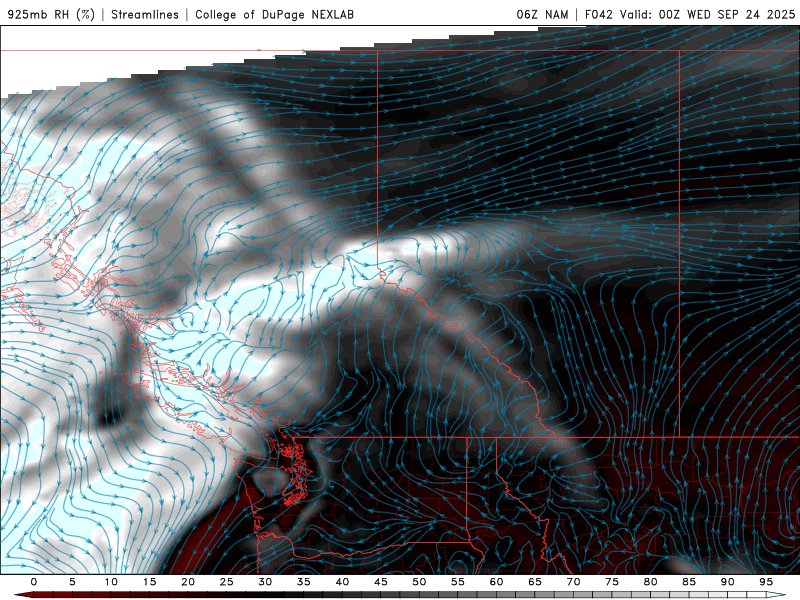Click "Valid: 00Z WED SEP 24 2025" text
This screenshot has height=600, width=800.
pos(708,15)
